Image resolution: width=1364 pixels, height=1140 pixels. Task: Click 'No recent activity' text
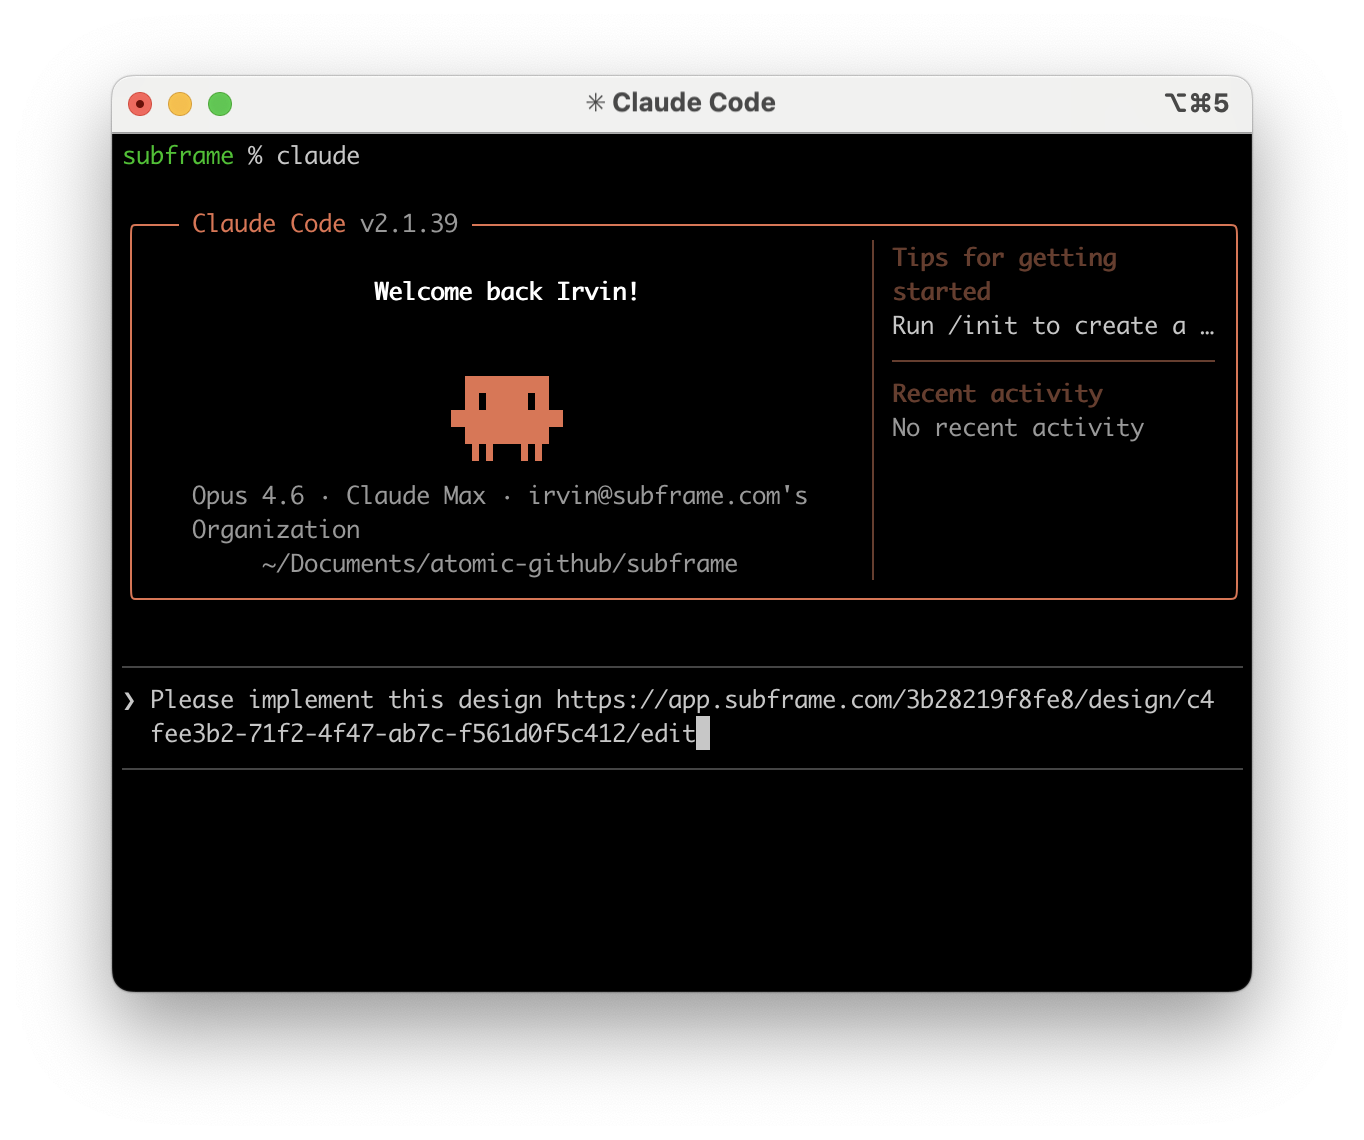click(1018, 428)
